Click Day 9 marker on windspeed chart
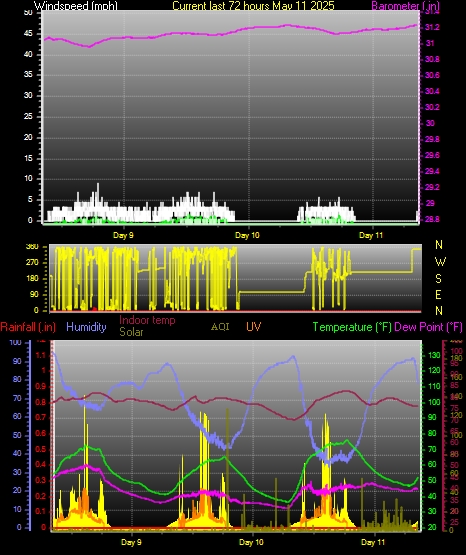 click(x=123, y=235)
